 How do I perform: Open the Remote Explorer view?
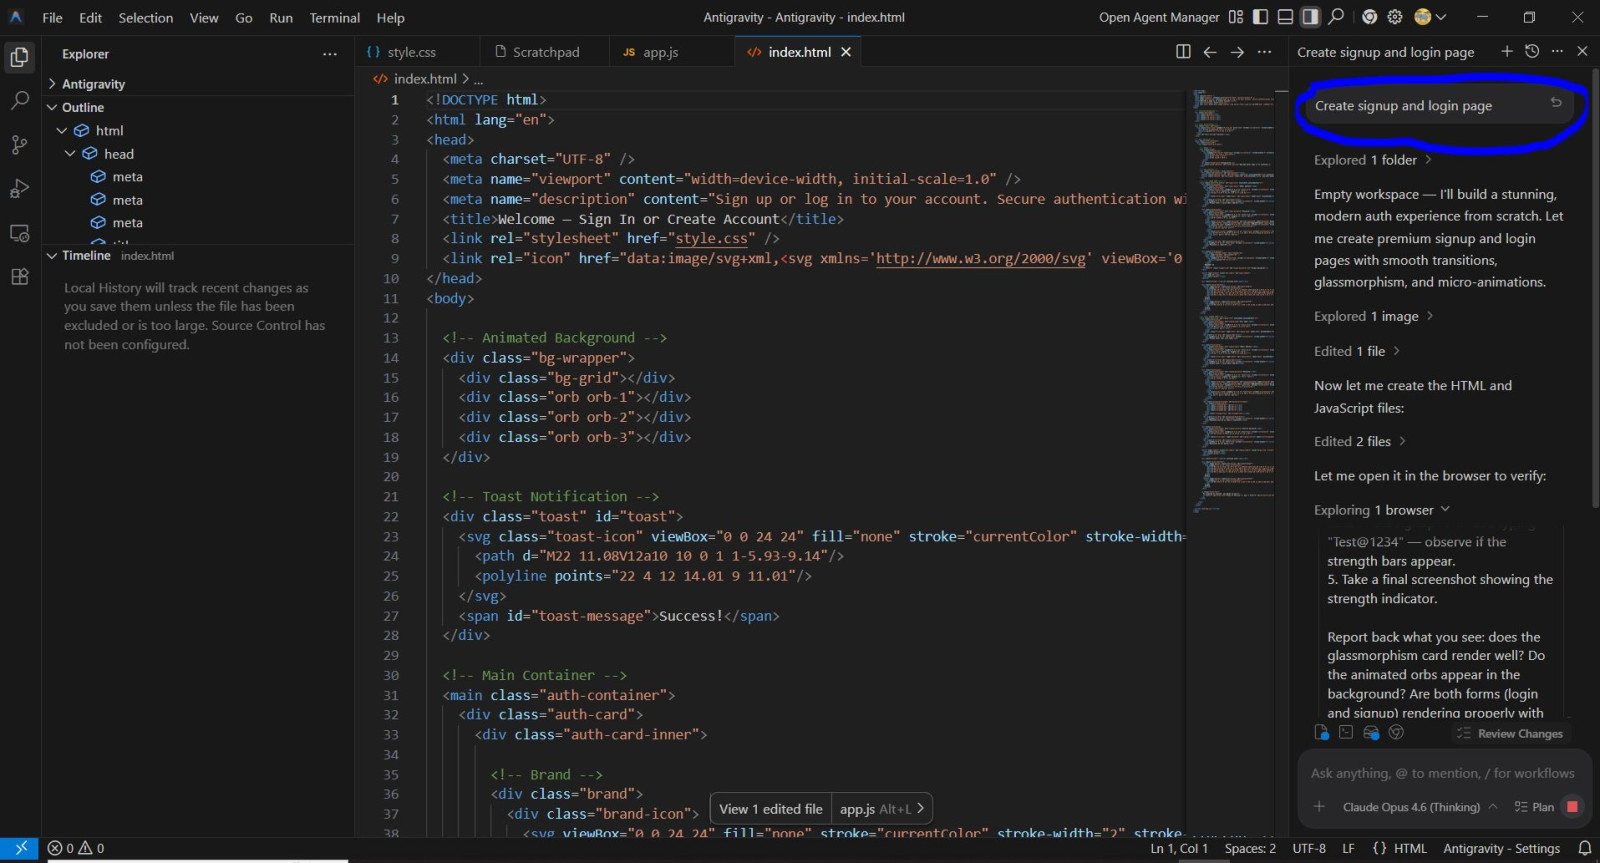[19, 233]
